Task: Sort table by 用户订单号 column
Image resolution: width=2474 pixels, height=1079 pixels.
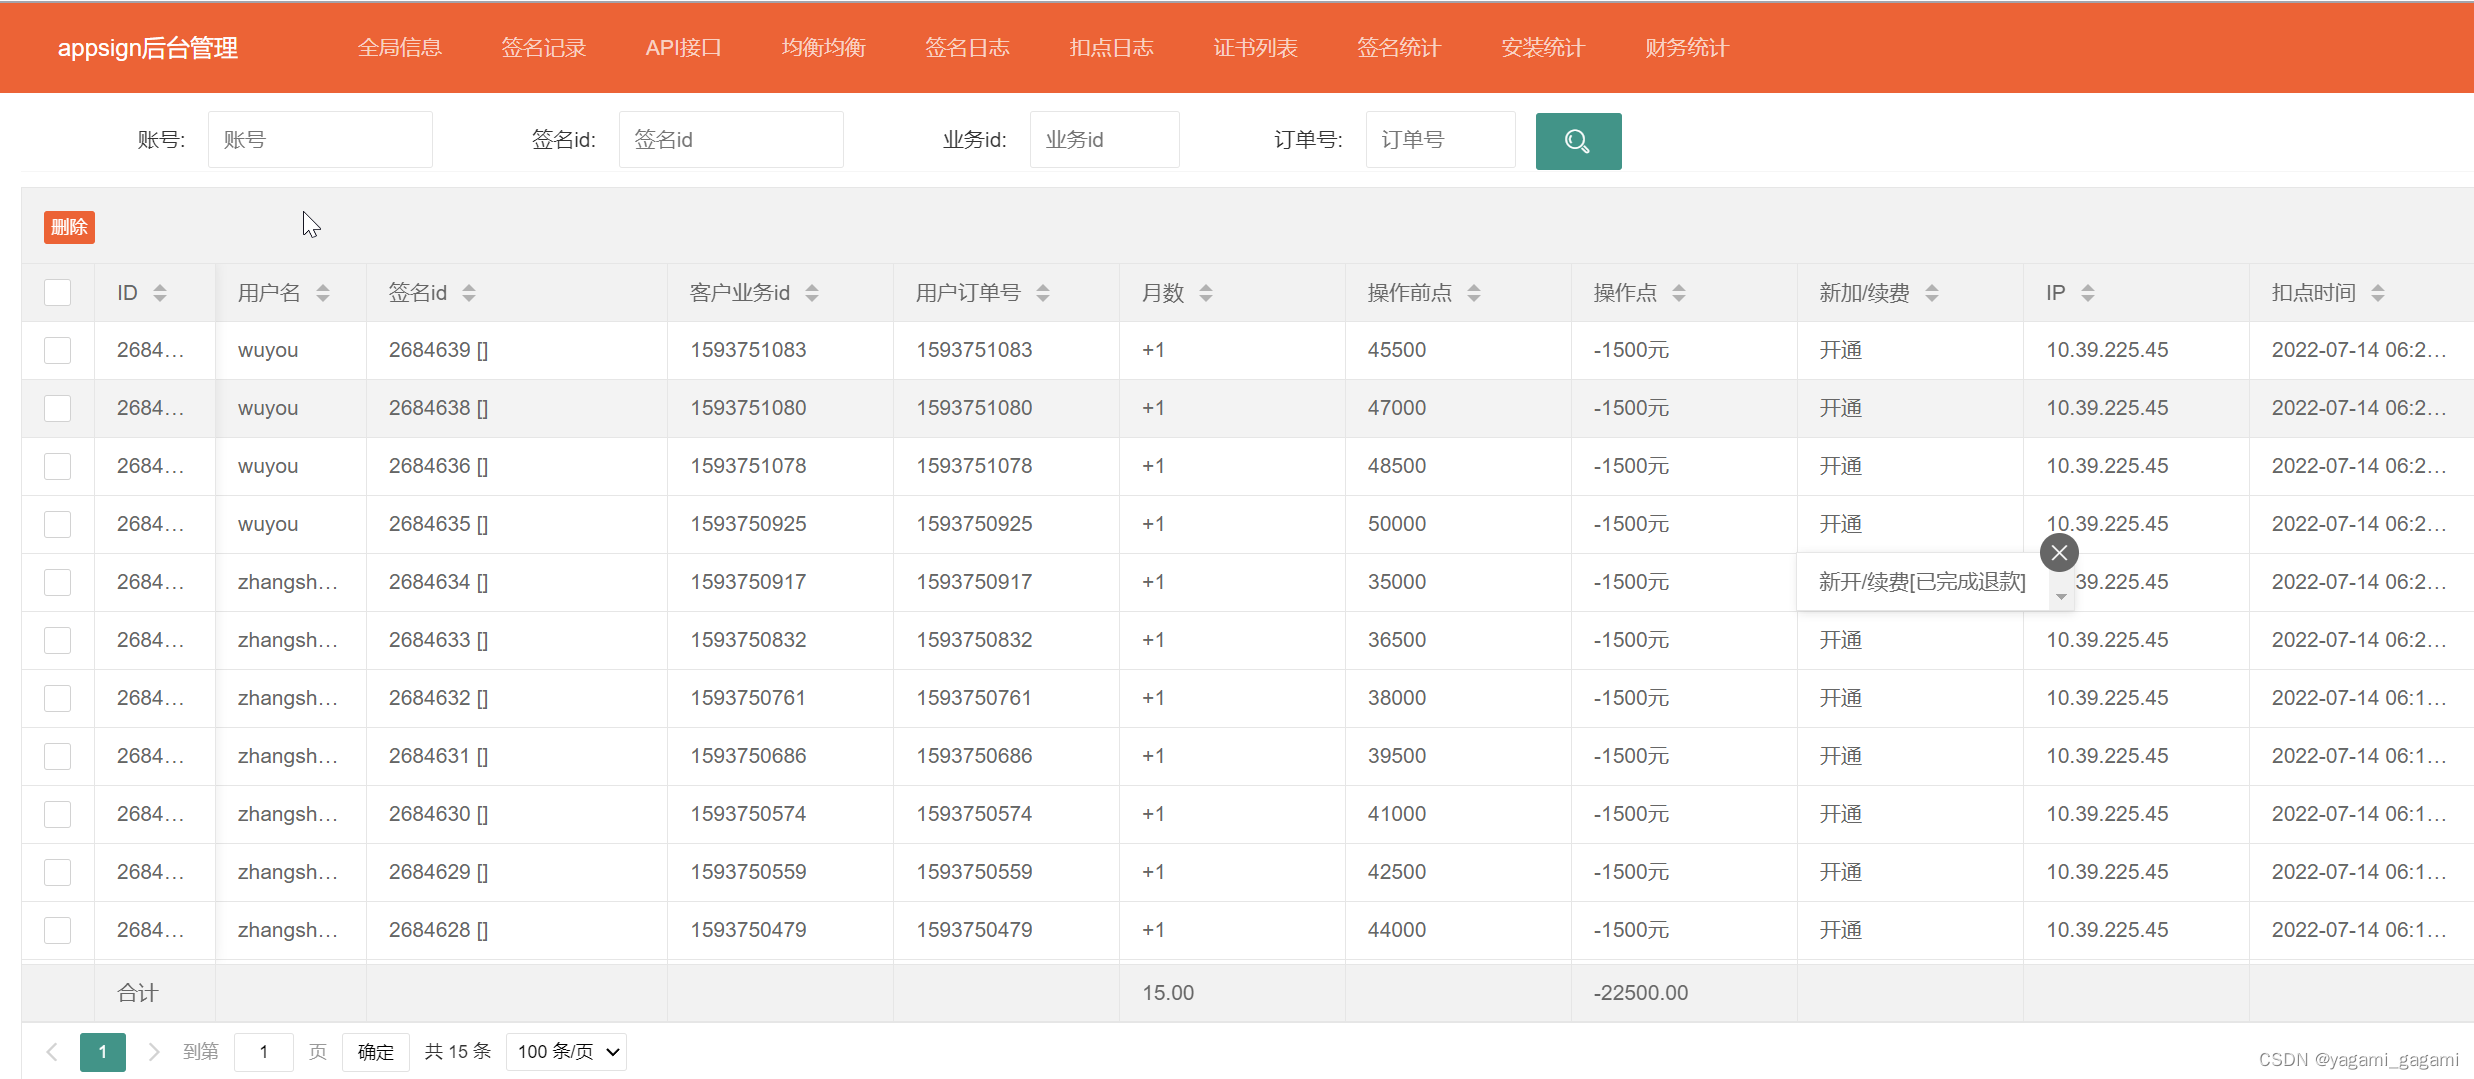Action: coord(1043,293)
